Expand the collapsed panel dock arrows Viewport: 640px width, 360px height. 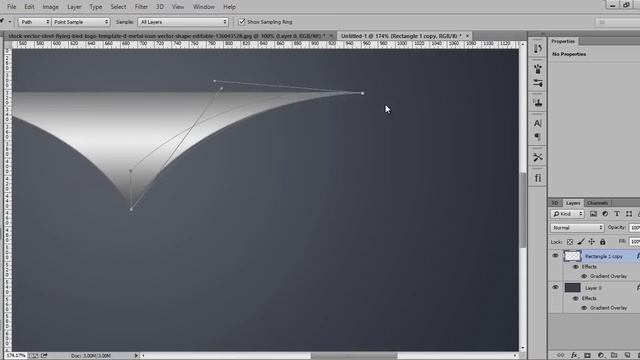[543, 34]
